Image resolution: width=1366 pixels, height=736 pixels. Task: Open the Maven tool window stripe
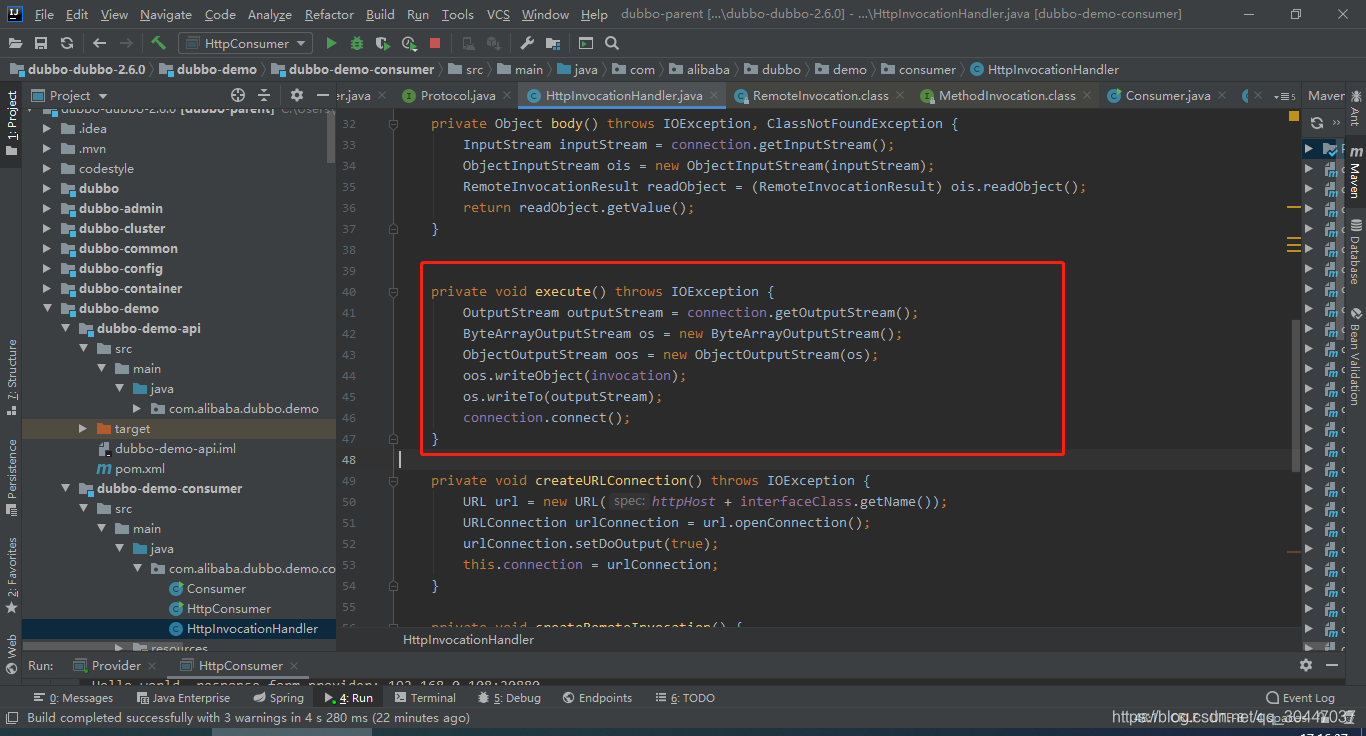[x=1355, y=172]
